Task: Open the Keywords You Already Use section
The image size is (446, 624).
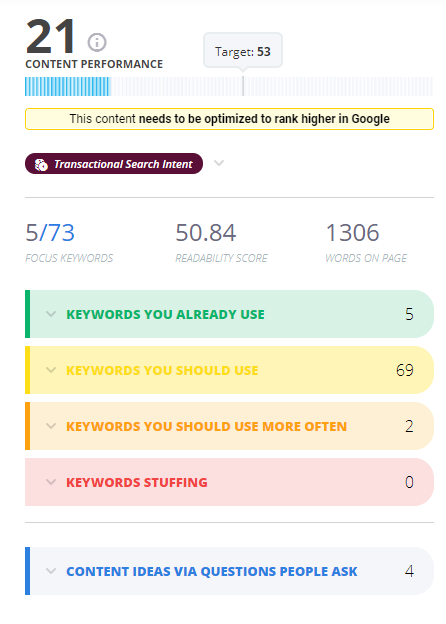Action: (229, 314)
